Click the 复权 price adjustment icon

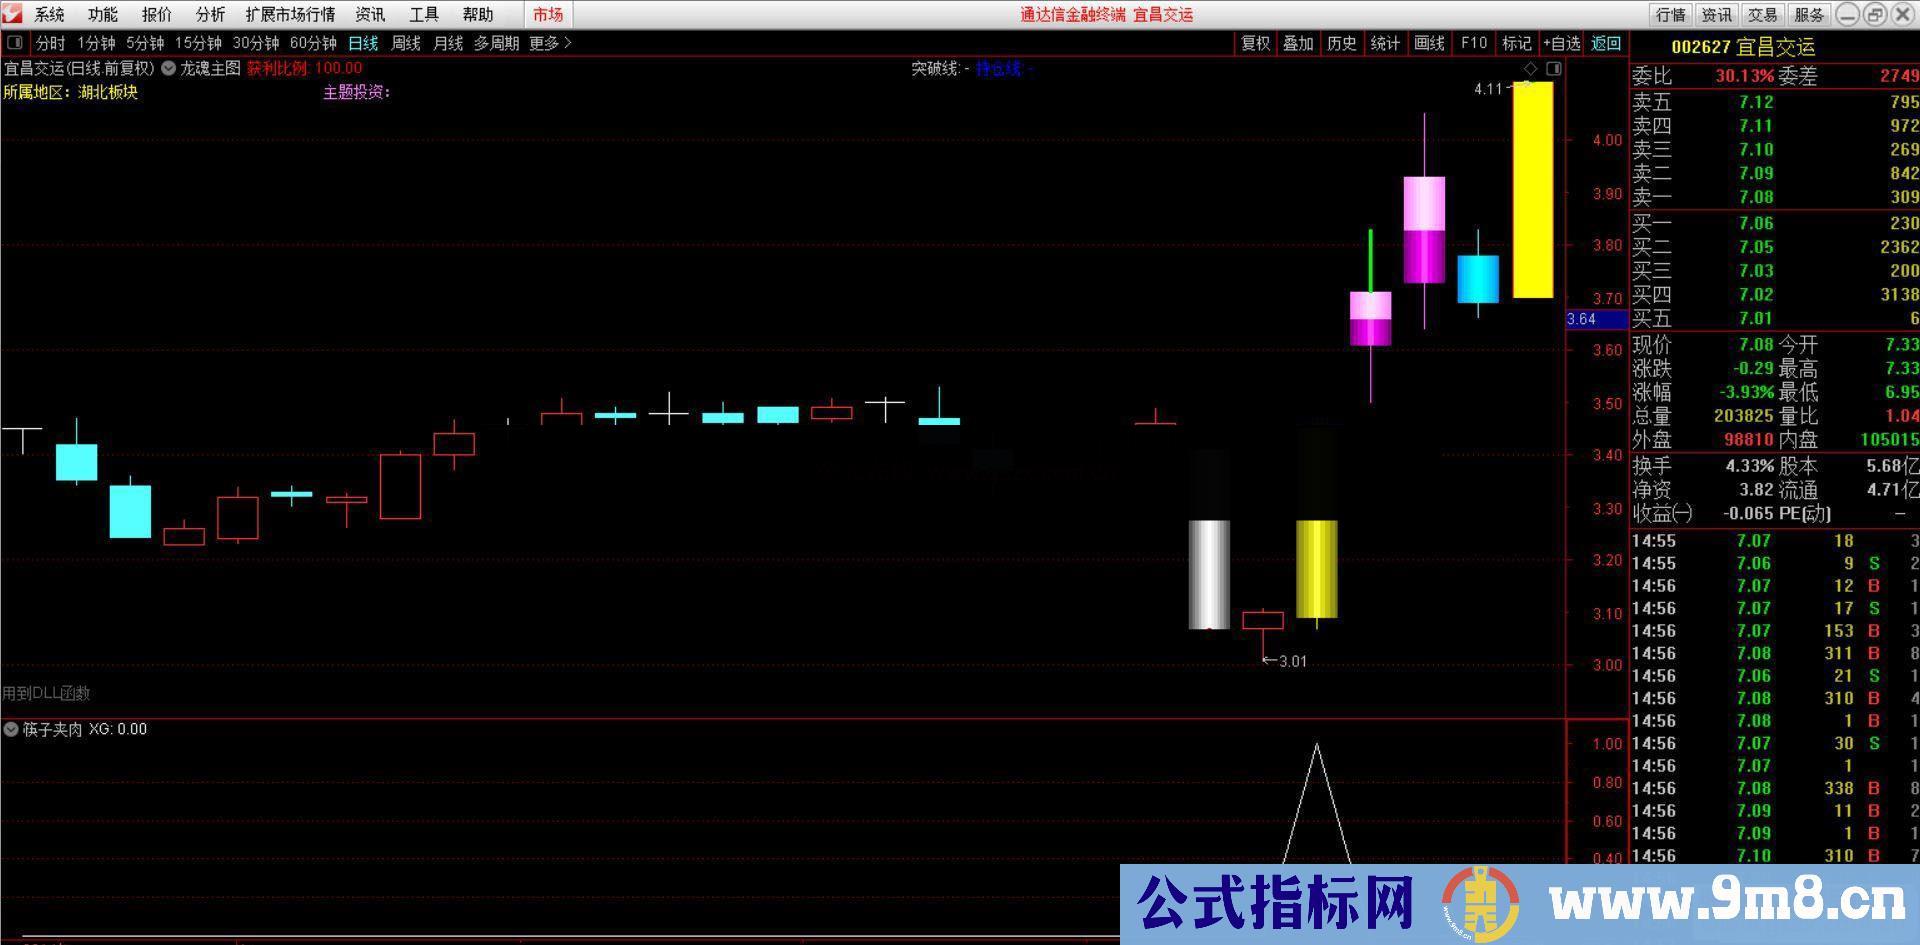click(1255, 43)
